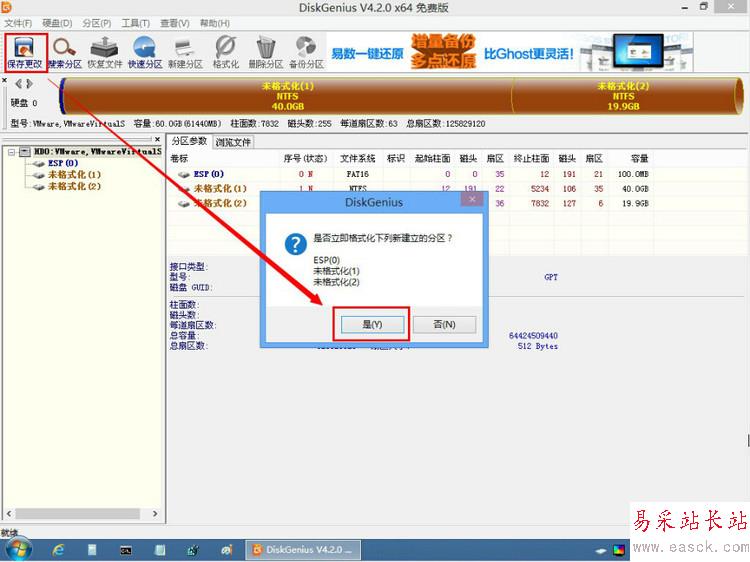750x562 pixels.
Task: Open the Disk (硬盘) menu
Action: point(57,23)
